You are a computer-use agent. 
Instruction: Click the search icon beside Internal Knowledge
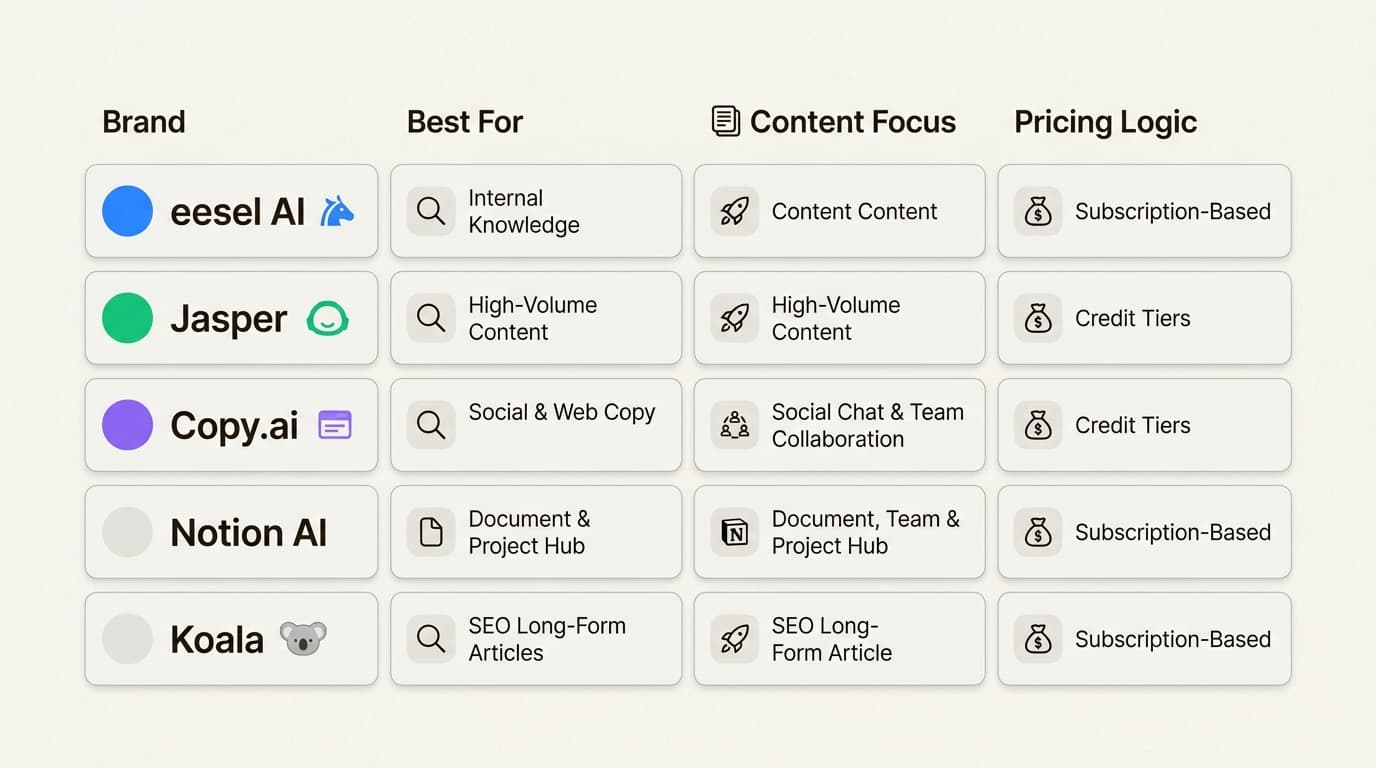tap(431, 211)
